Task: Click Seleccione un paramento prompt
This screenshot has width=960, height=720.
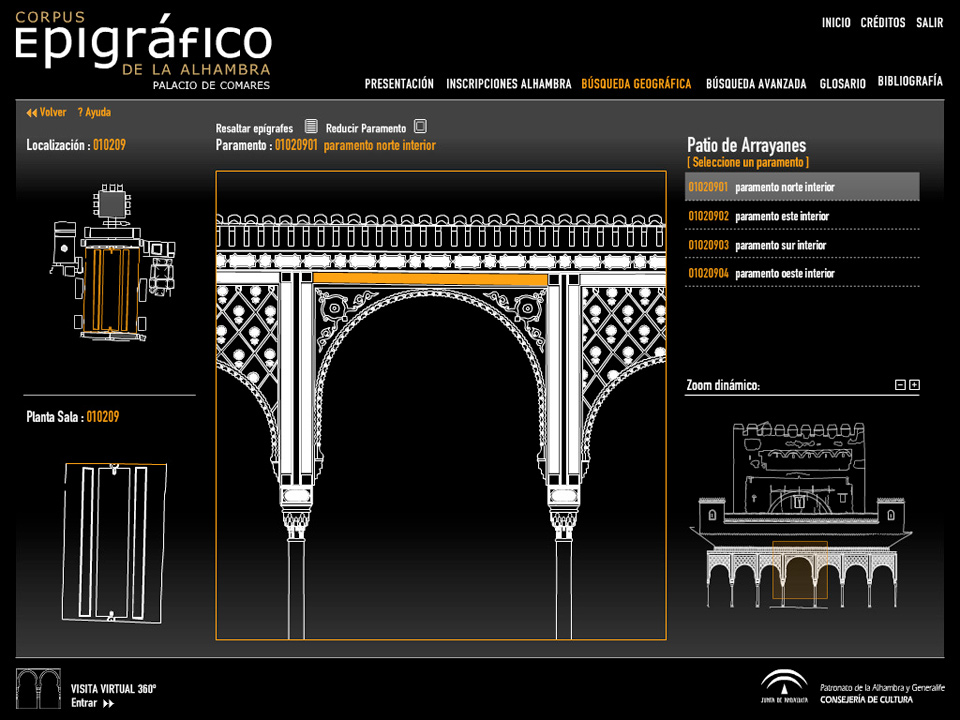Action: pos(748,162)
